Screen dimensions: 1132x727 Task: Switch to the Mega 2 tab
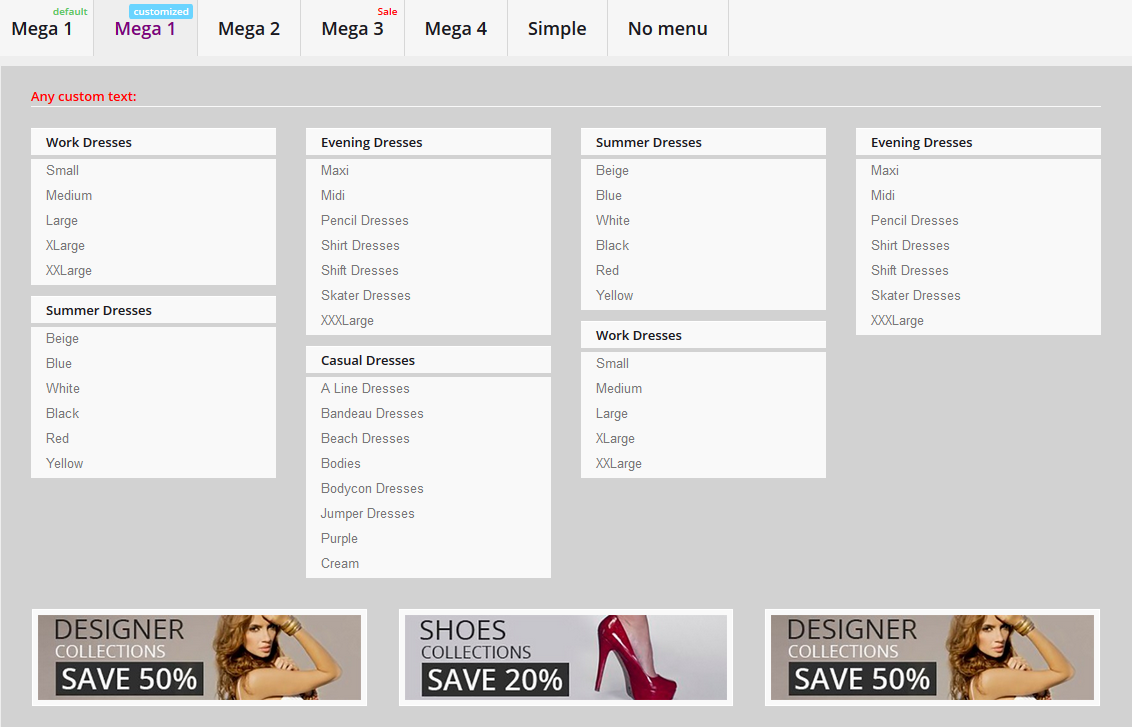(249, 28)
